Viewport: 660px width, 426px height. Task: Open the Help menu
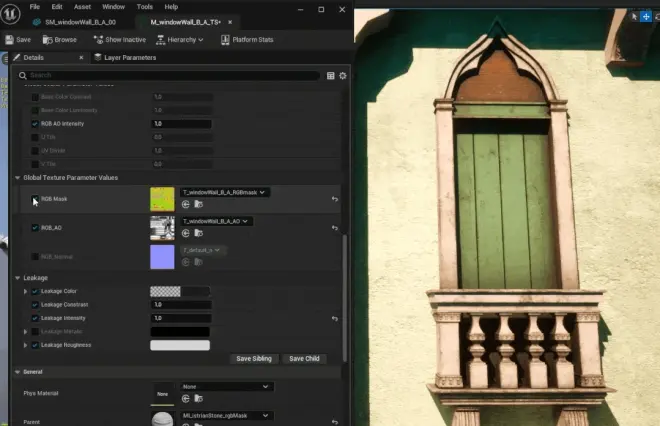(171, 7)
